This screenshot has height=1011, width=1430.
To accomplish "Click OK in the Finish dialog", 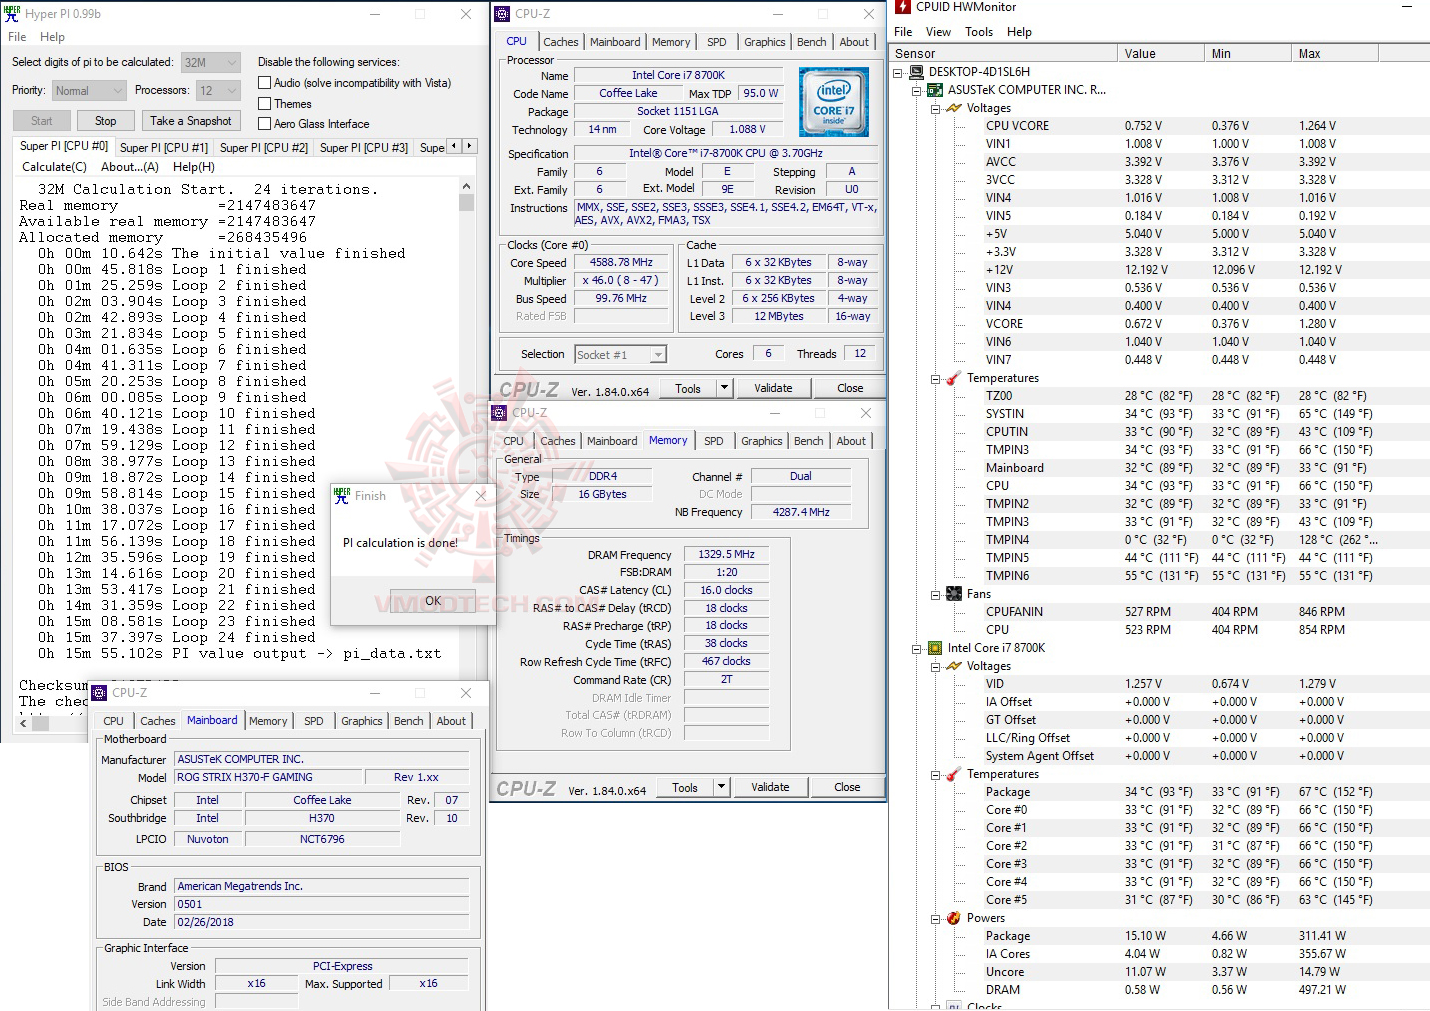I will [x=433, y=601].
